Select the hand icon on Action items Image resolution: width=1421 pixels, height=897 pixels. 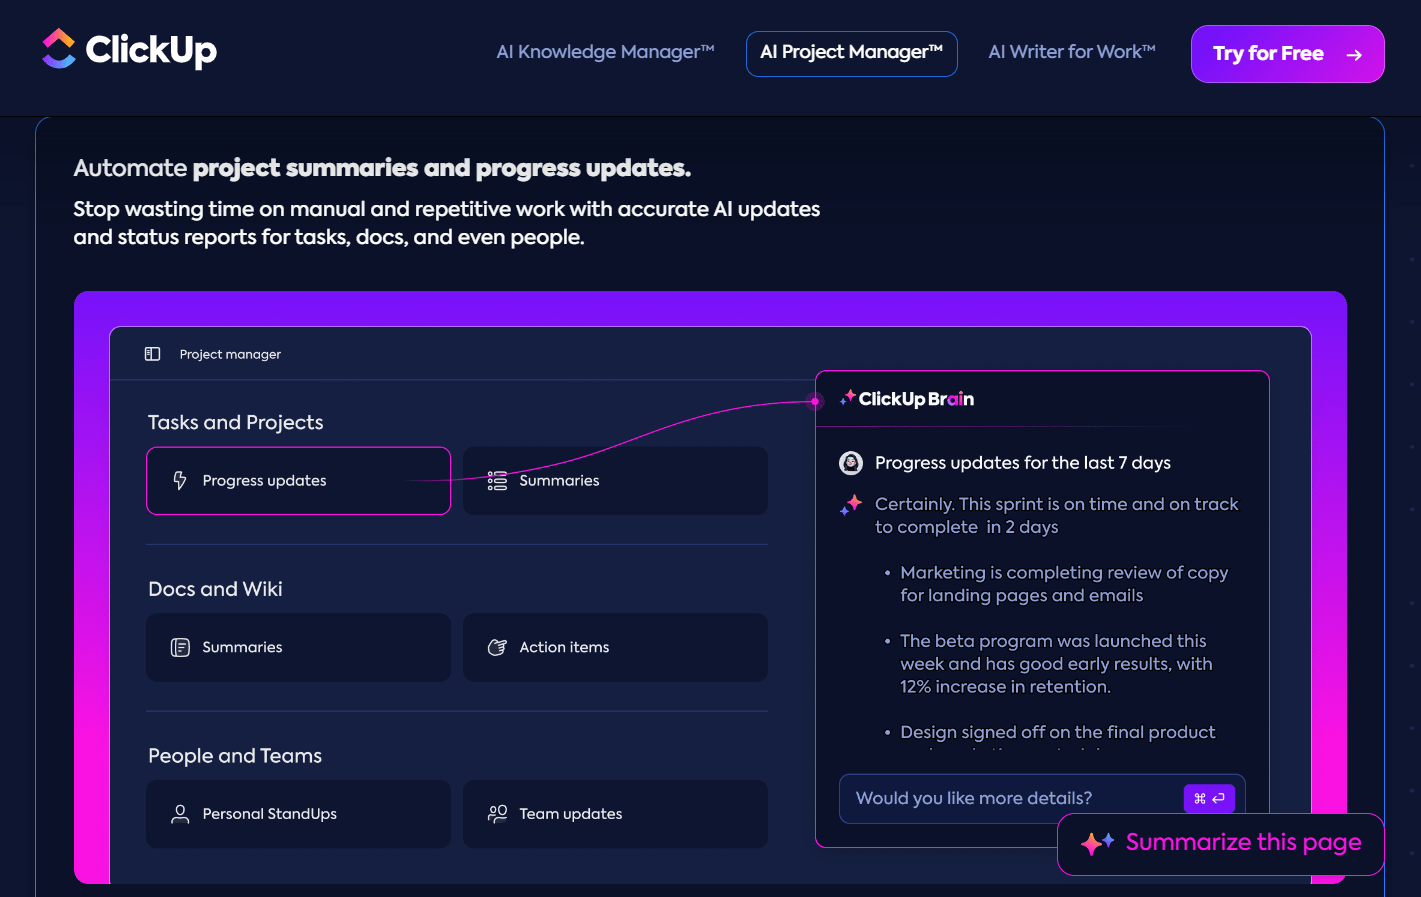coord(497,647)
